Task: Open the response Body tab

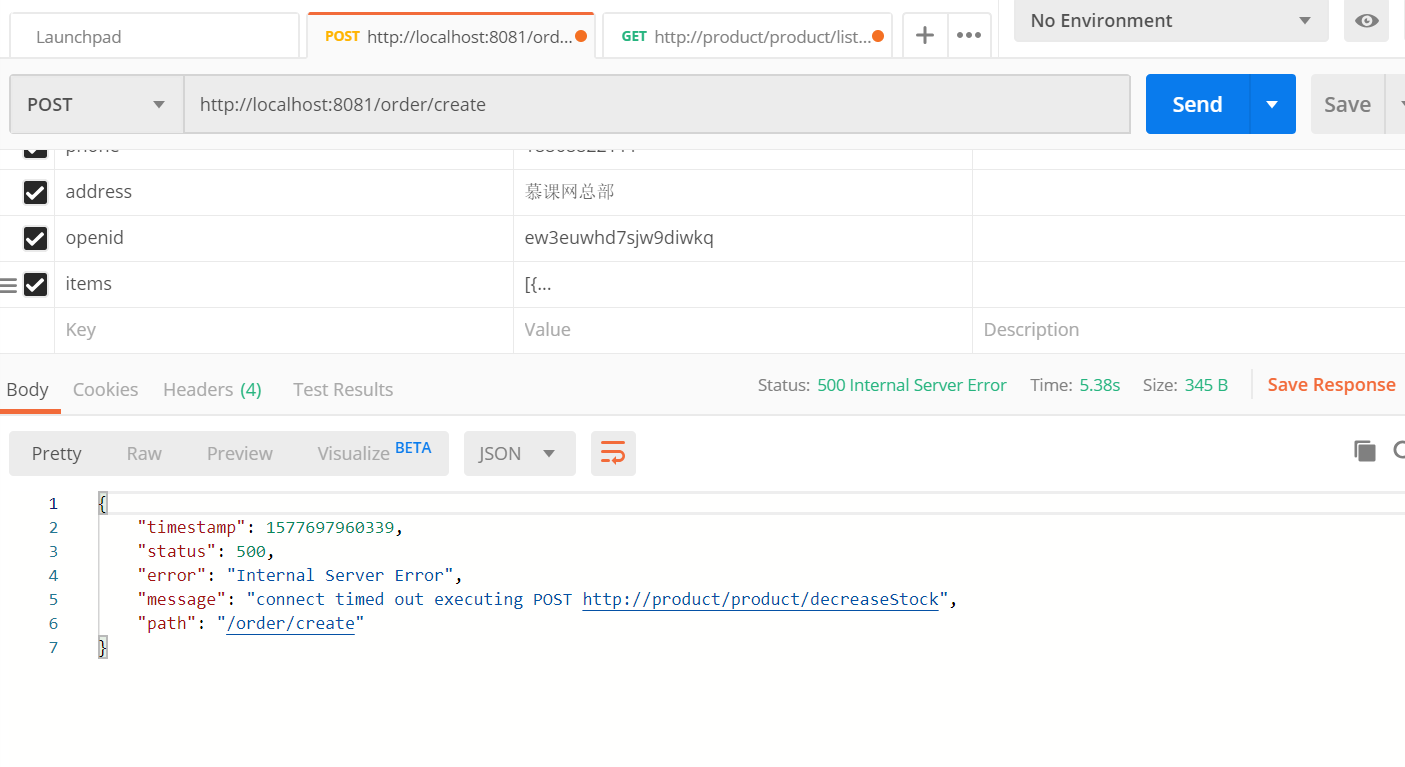Action: [x=28, y=389]
